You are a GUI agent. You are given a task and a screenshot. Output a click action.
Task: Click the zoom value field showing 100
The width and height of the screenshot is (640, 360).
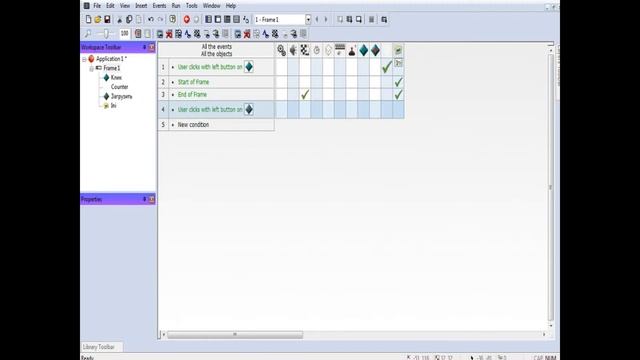(x=124, y=33)
